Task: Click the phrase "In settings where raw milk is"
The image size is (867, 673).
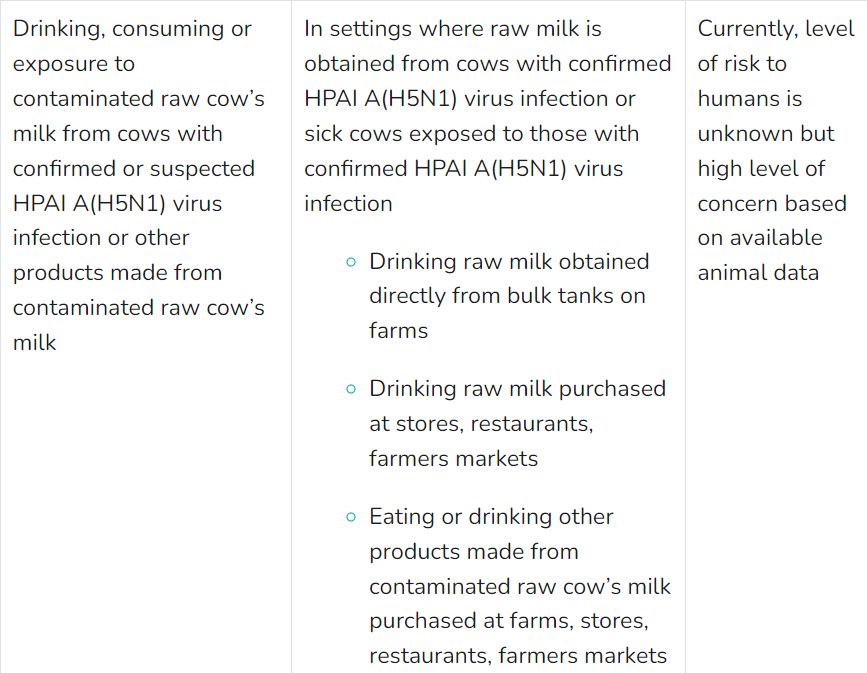Action: (x=452, y=29)
